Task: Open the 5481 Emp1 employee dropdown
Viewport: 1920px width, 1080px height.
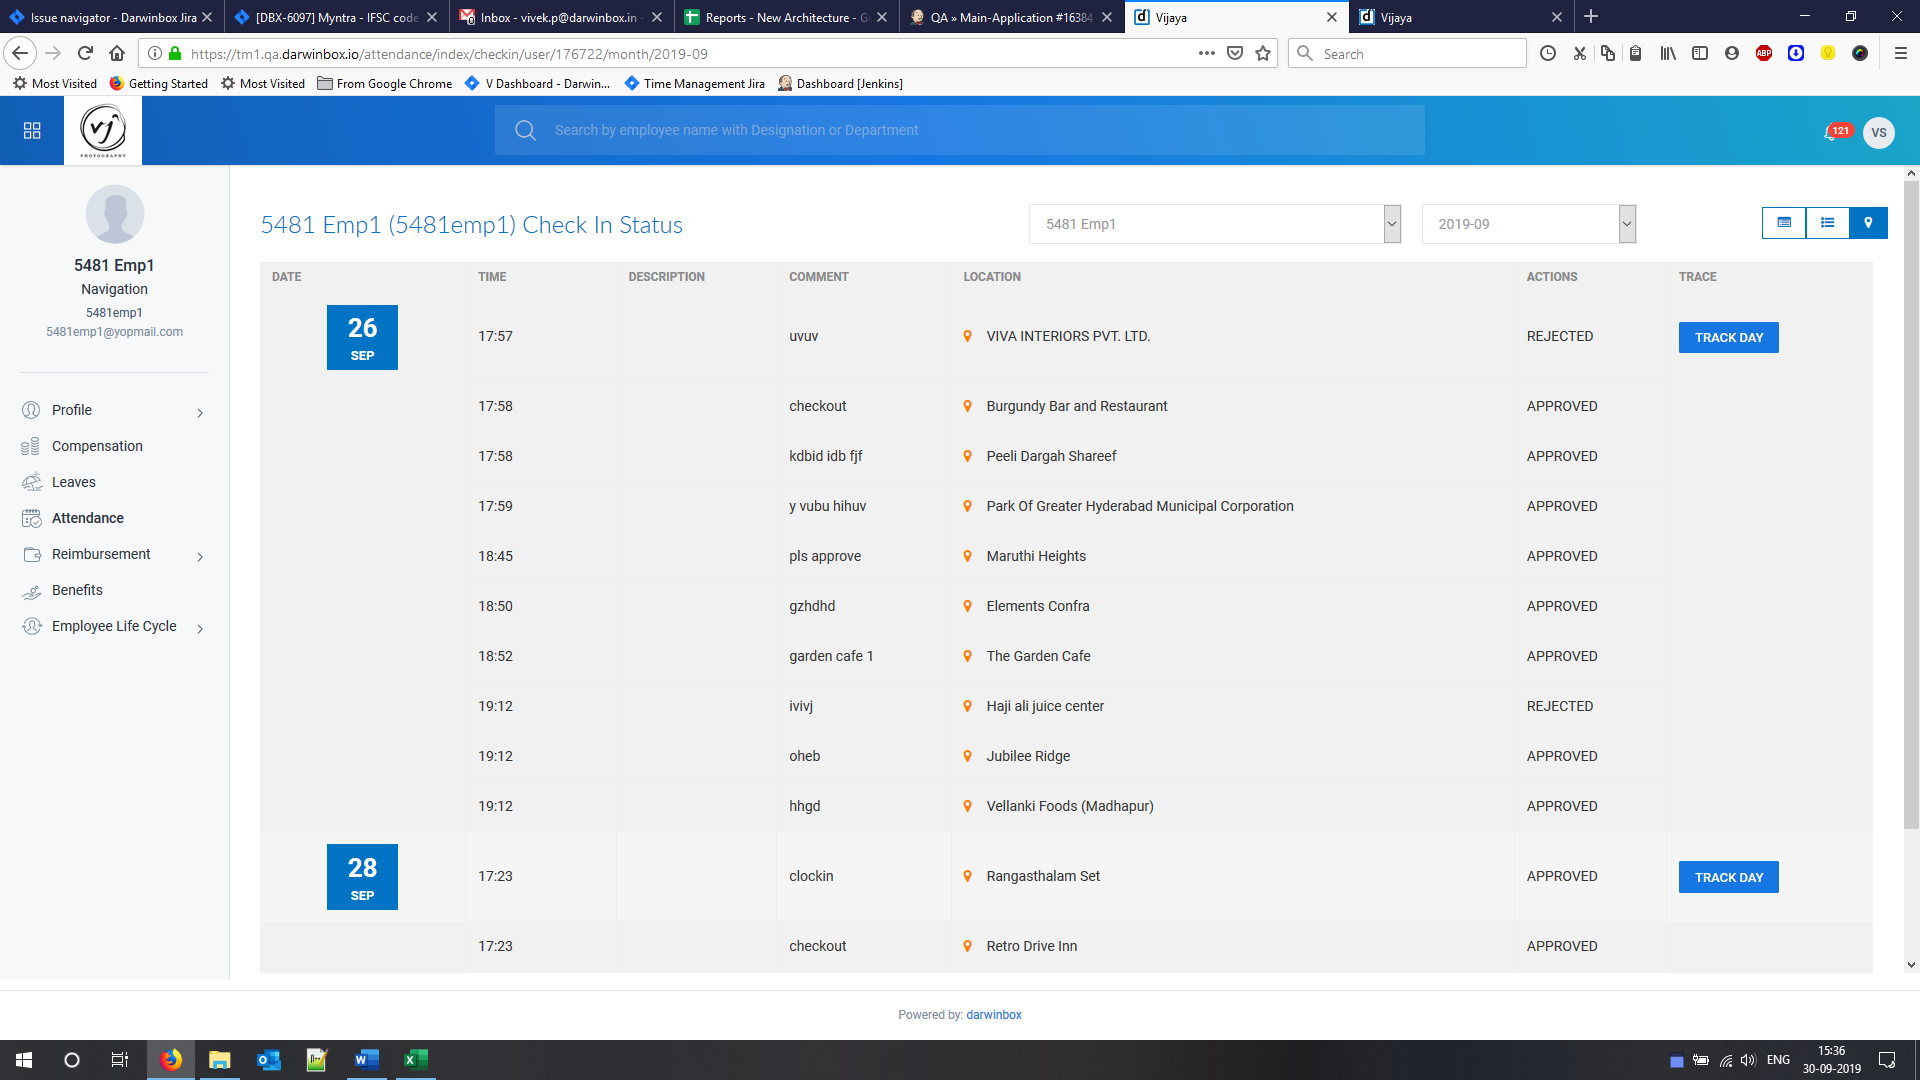Action: pyautogui.click(x=1214, y=224)
